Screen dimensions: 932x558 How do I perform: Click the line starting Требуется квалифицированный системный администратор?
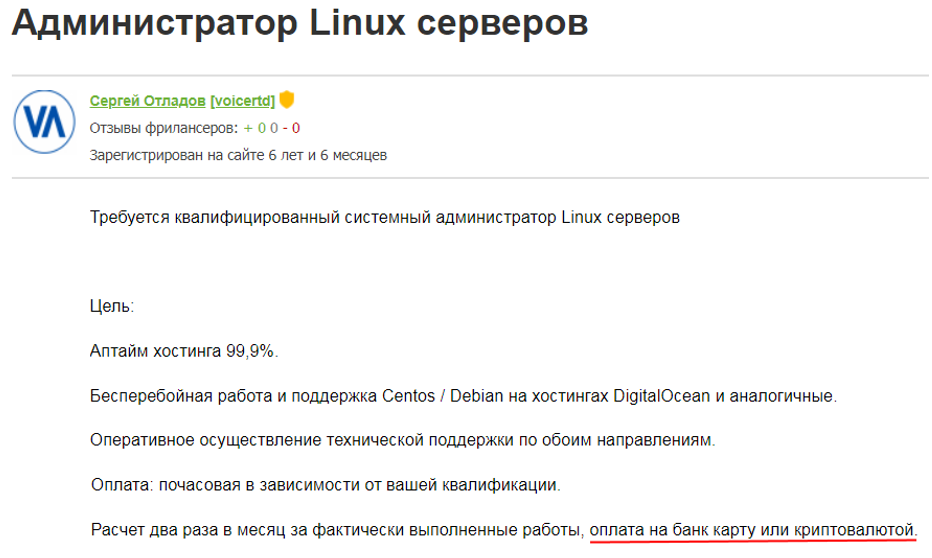tap(385, 217)
